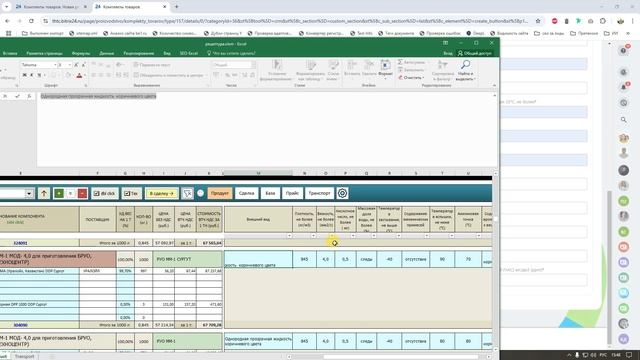Open the Chrome tab search dropdown arrow
The image size is (640, 360).
point(7,7)
